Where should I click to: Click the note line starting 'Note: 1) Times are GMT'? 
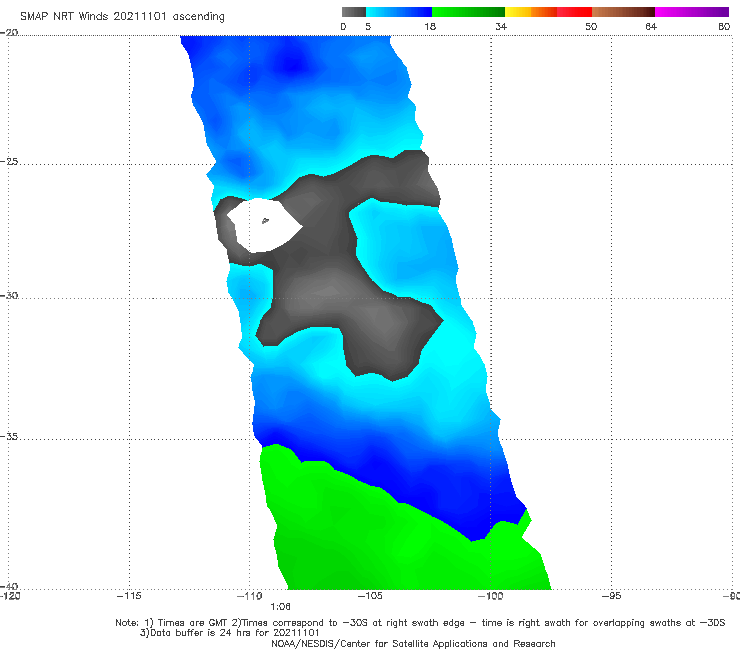coord(420,623)
